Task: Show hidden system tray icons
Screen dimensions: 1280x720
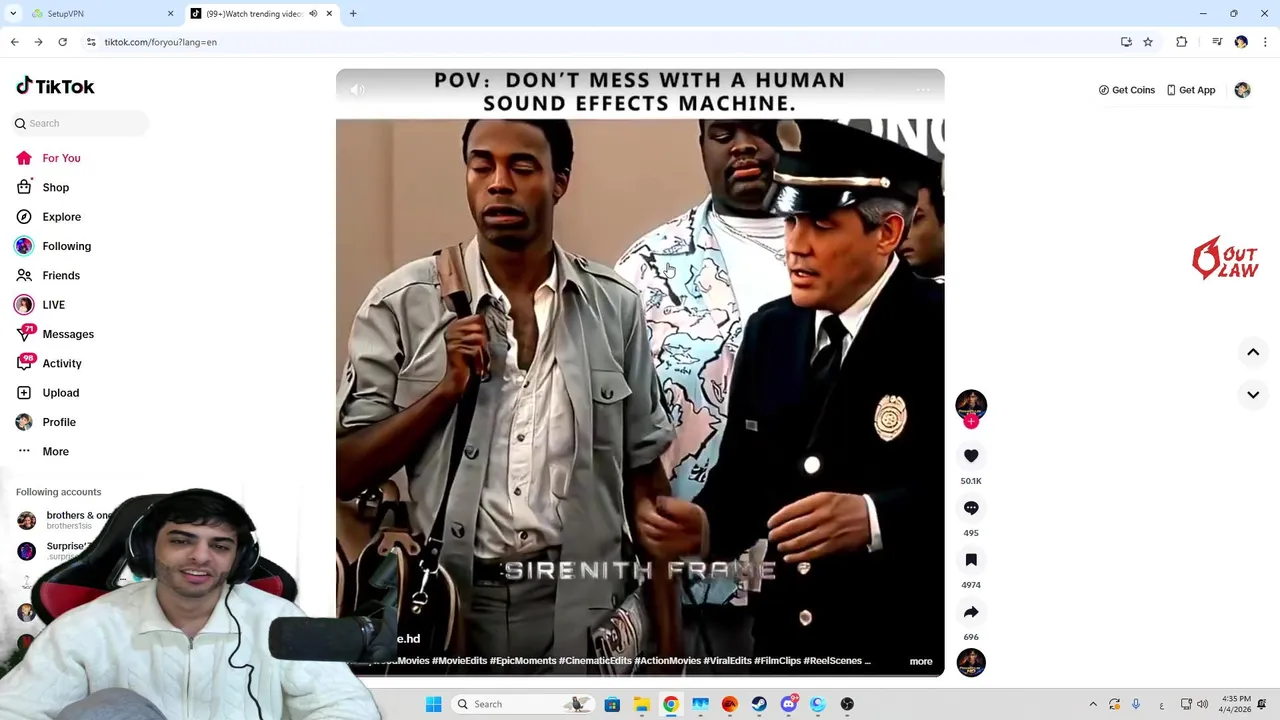Action: click(1093, 704)
